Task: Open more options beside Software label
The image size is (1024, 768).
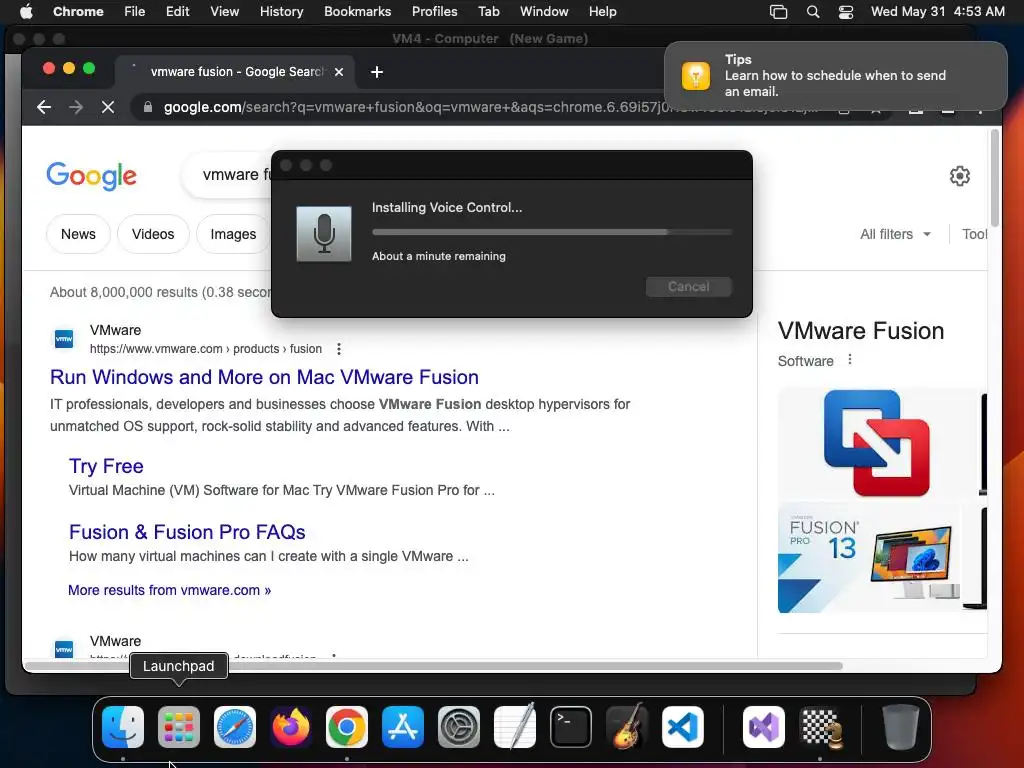Action: pyautogui.click(x=850, y=360)
